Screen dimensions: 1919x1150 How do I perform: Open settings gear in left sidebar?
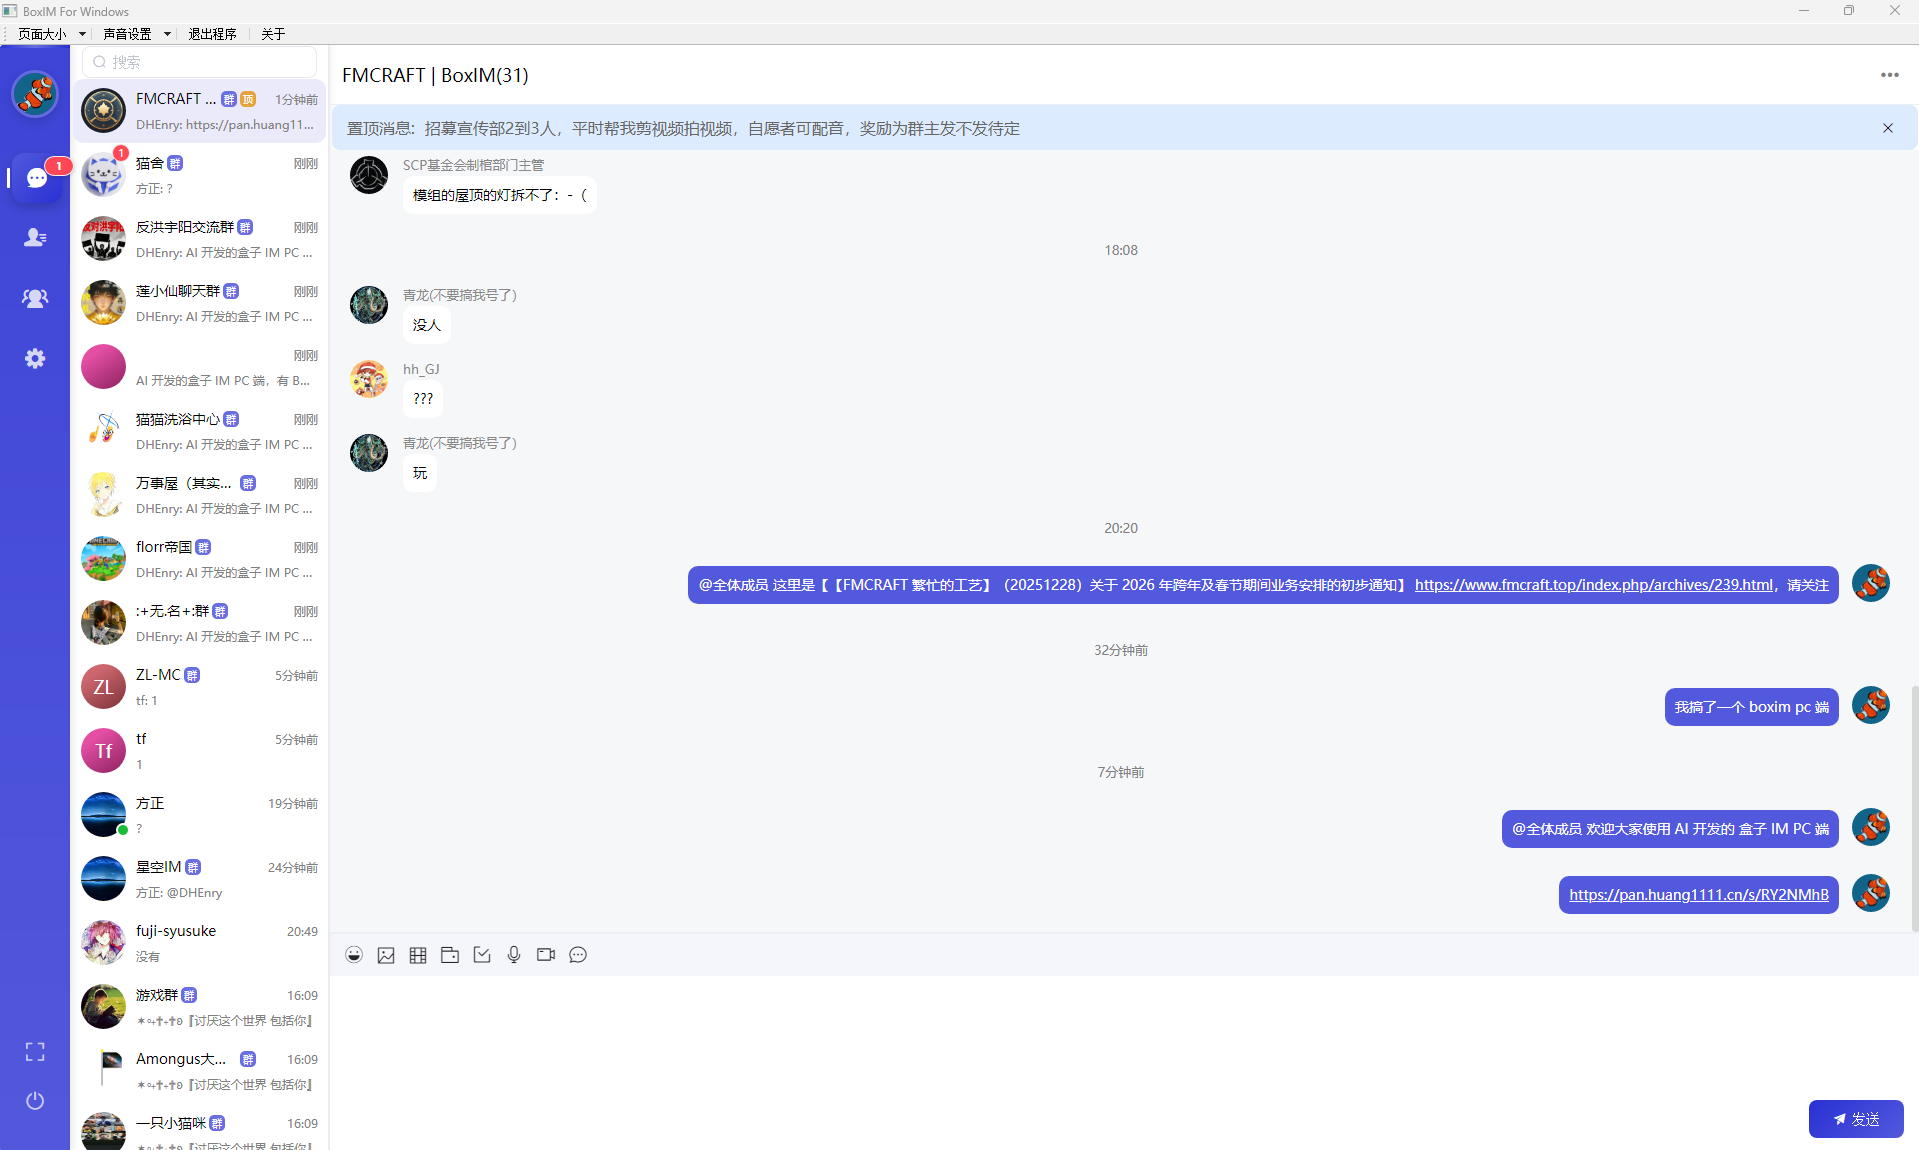35,358
